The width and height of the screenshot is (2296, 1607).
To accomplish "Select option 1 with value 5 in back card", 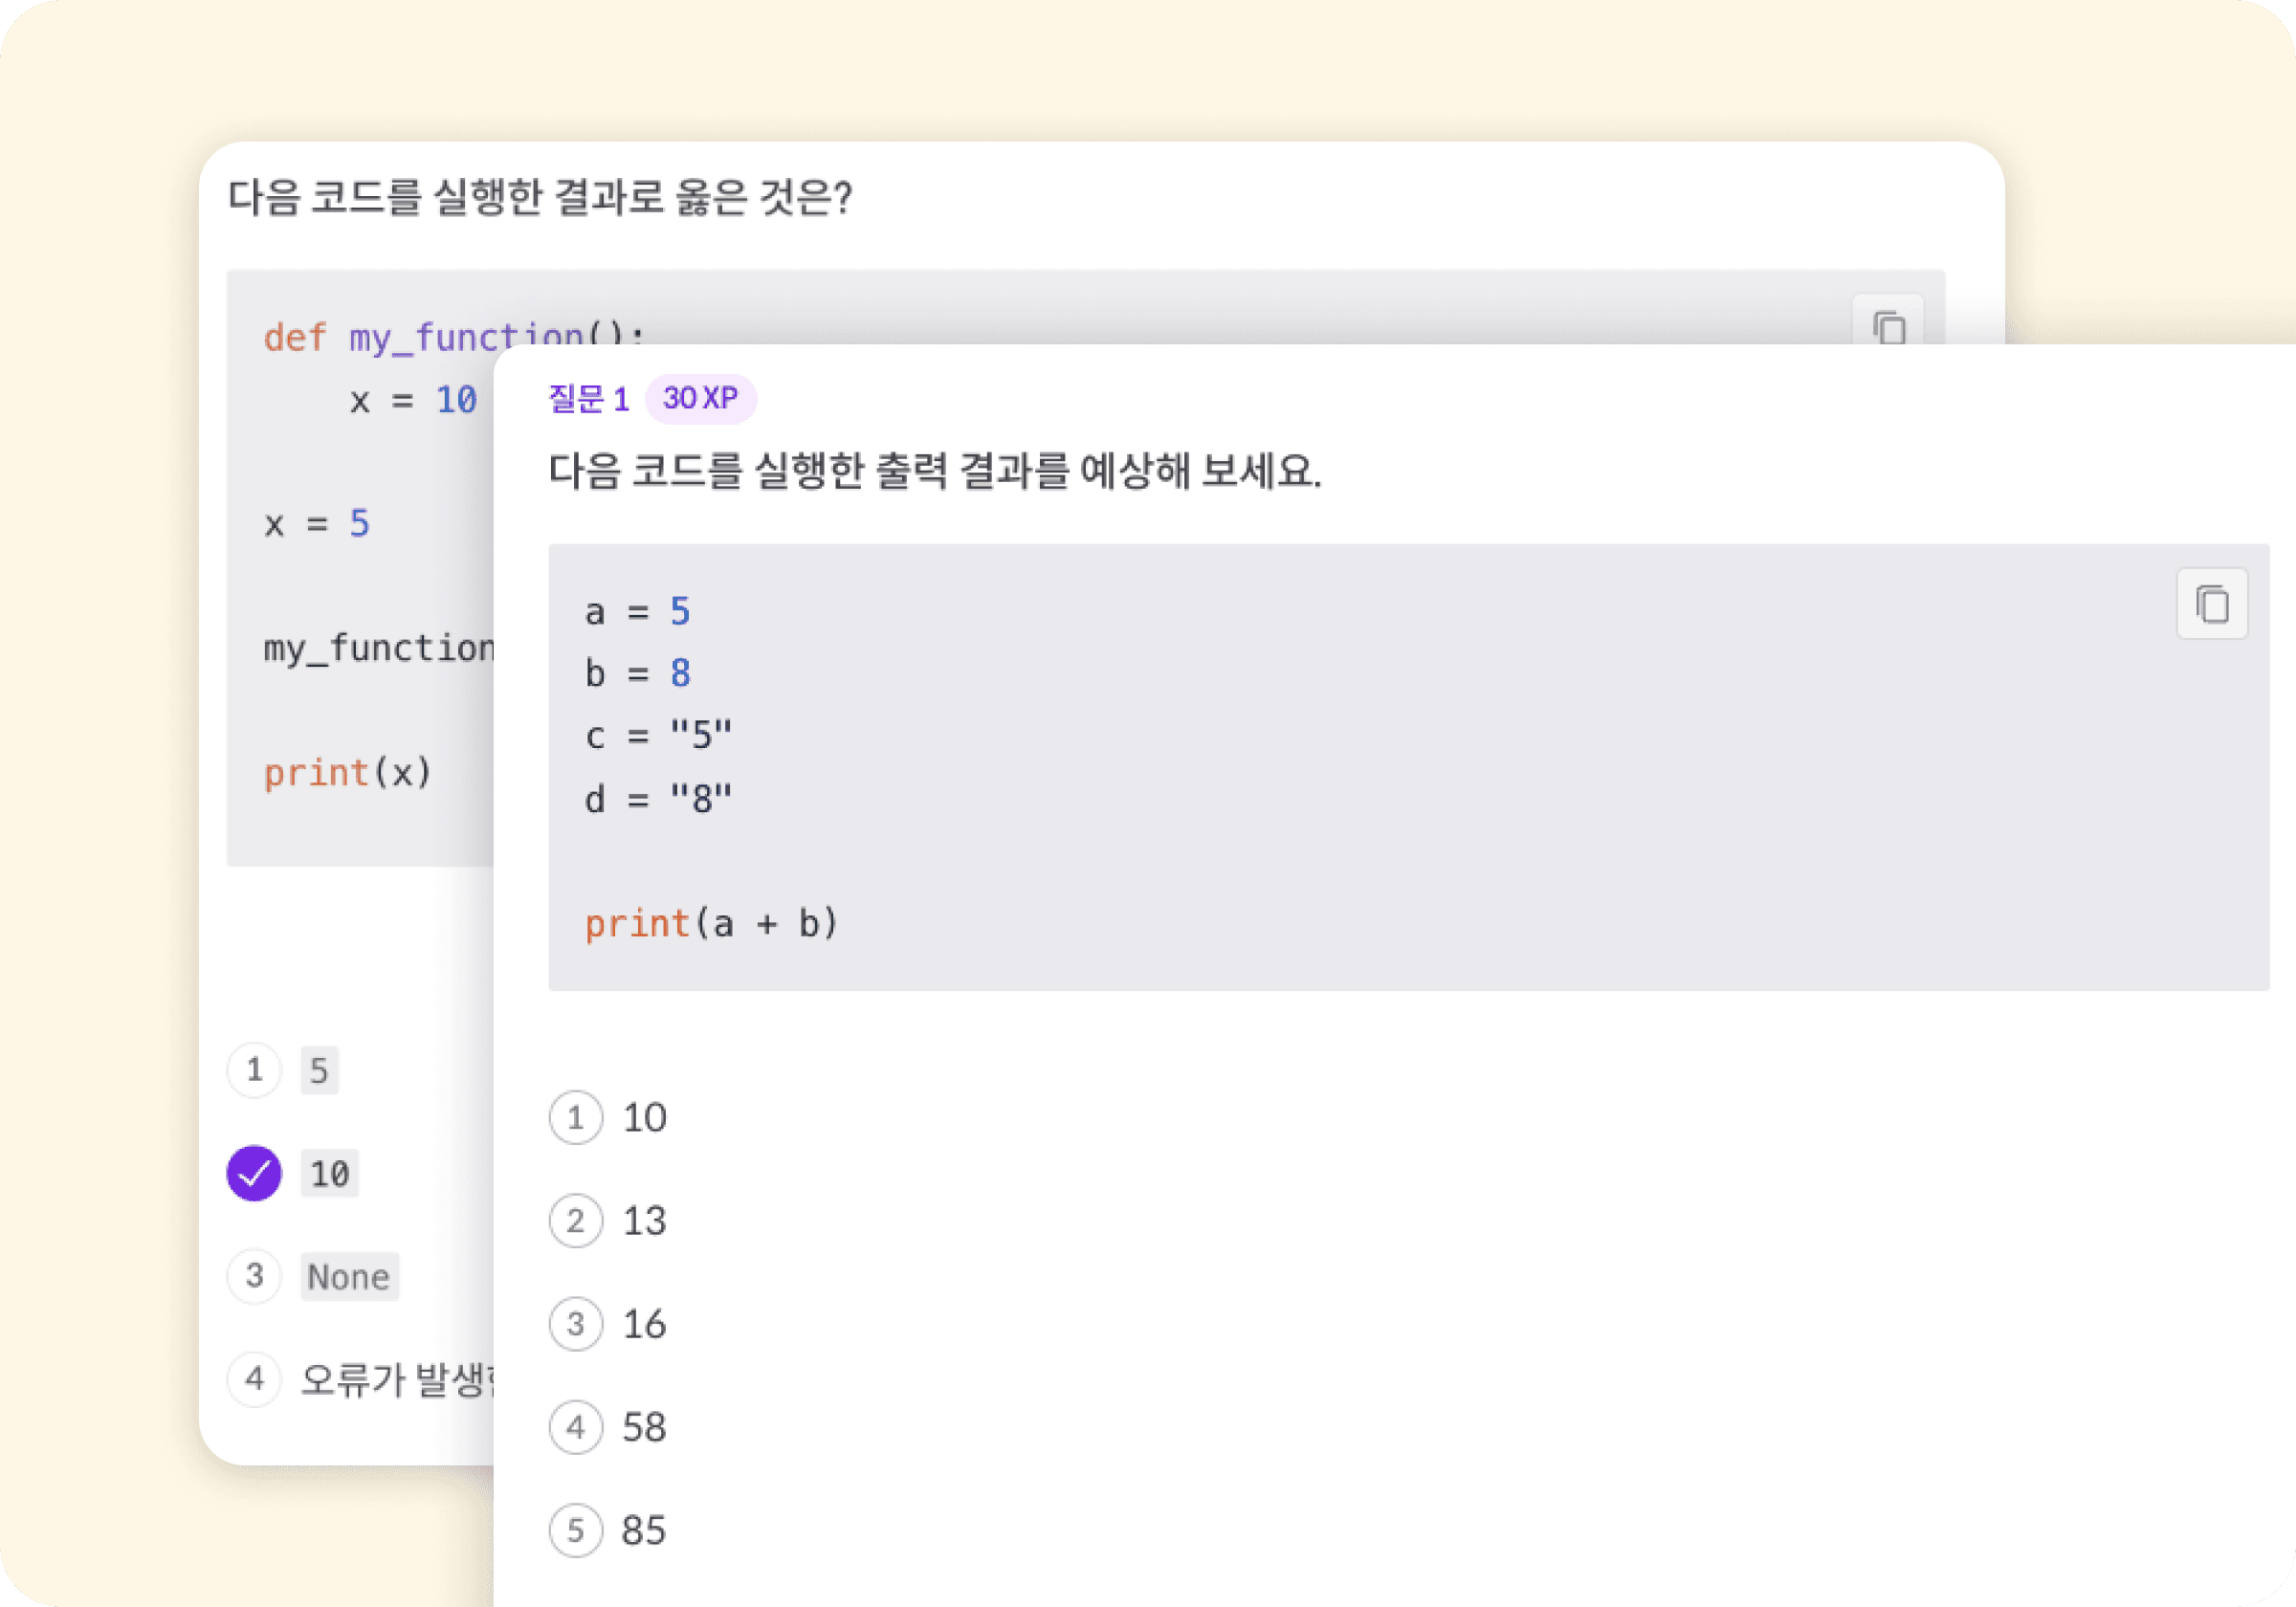I will 255,1070.
